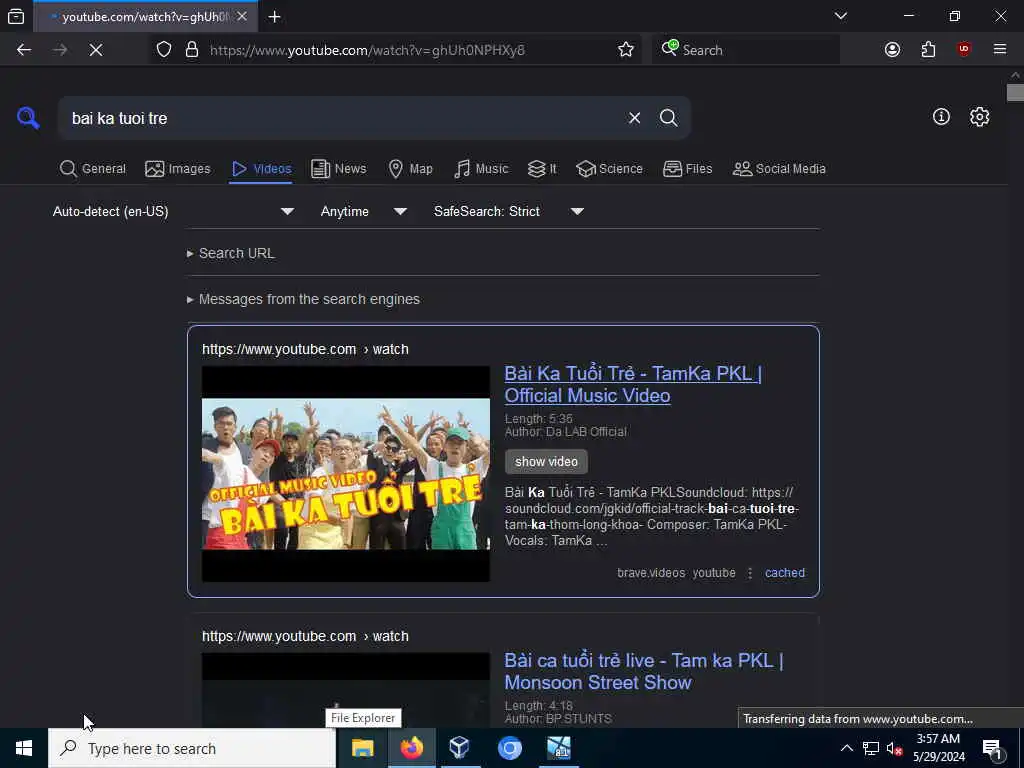
Task: Open the Social Media category tab
Action: tap(779, 168)
